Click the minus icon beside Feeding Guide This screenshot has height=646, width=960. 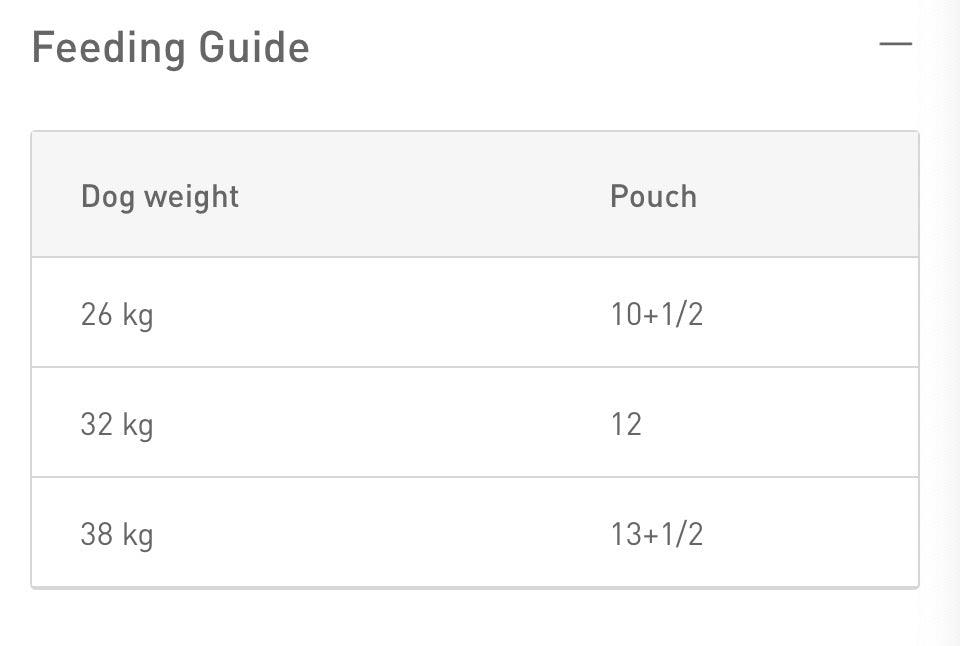click(895, 44)
